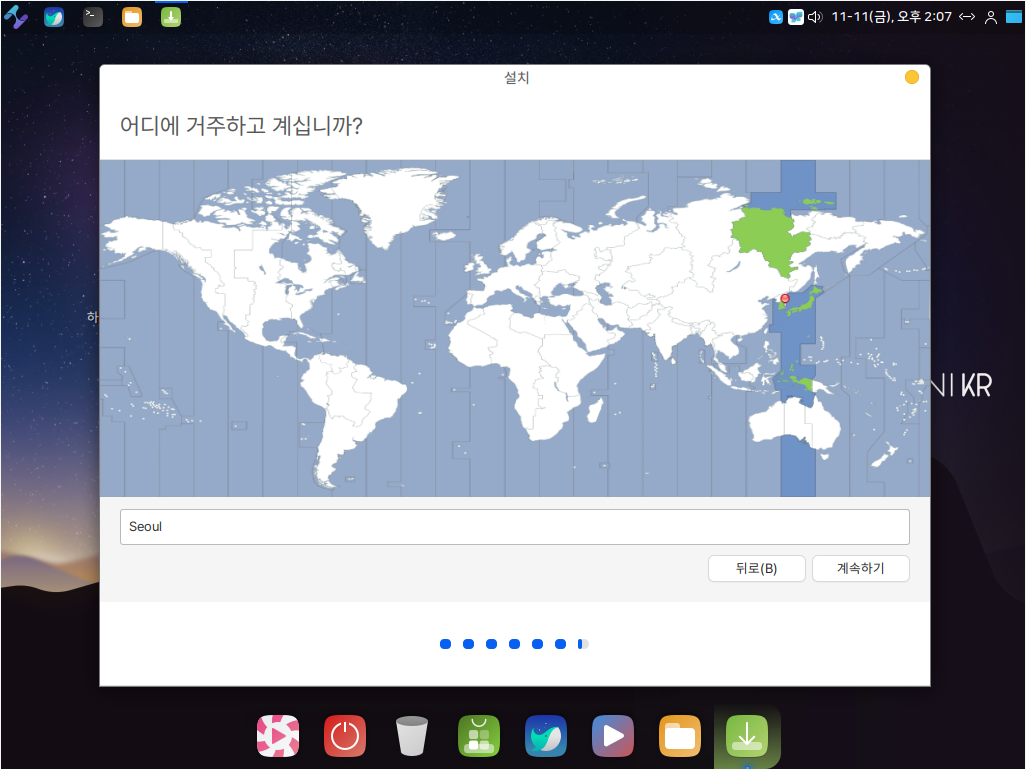Image resolution: width=1026 pixels, height=769 pixels.
Task: Open the yellow folder in top panel
Action: pyautogui.click(x=132, y=16)
